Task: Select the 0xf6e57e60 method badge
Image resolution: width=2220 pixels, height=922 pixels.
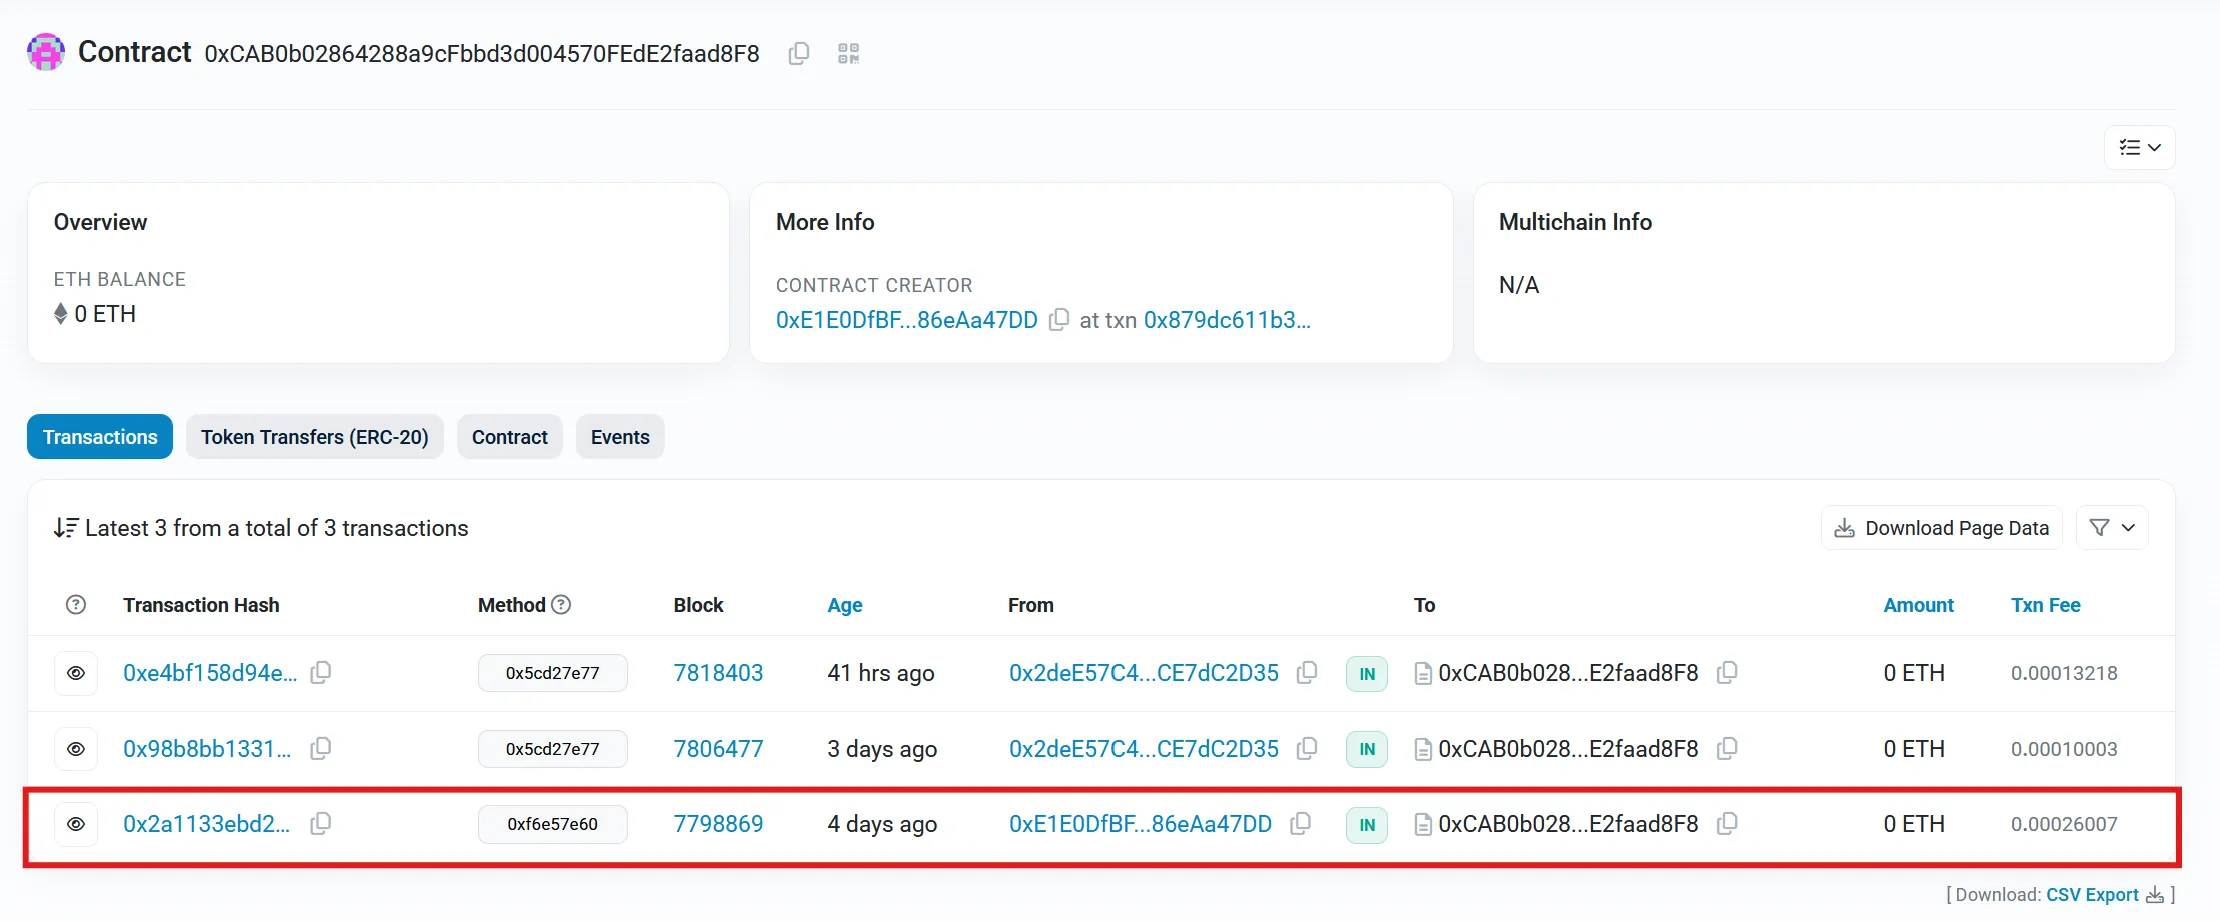Action: (x=552, y=824)
